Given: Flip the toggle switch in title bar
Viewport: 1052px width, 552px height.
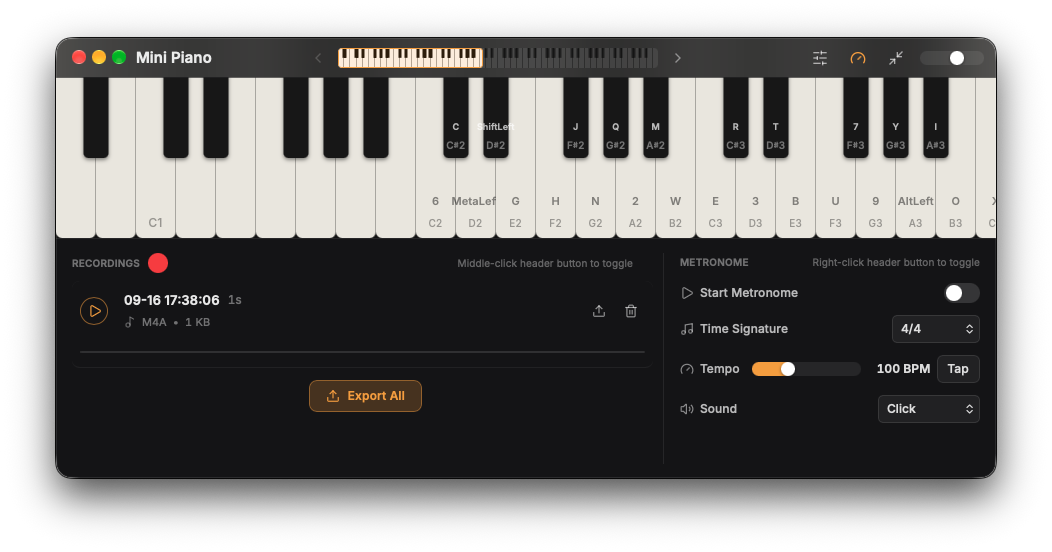Looking at the screenshot, I should tap(951, 58).
